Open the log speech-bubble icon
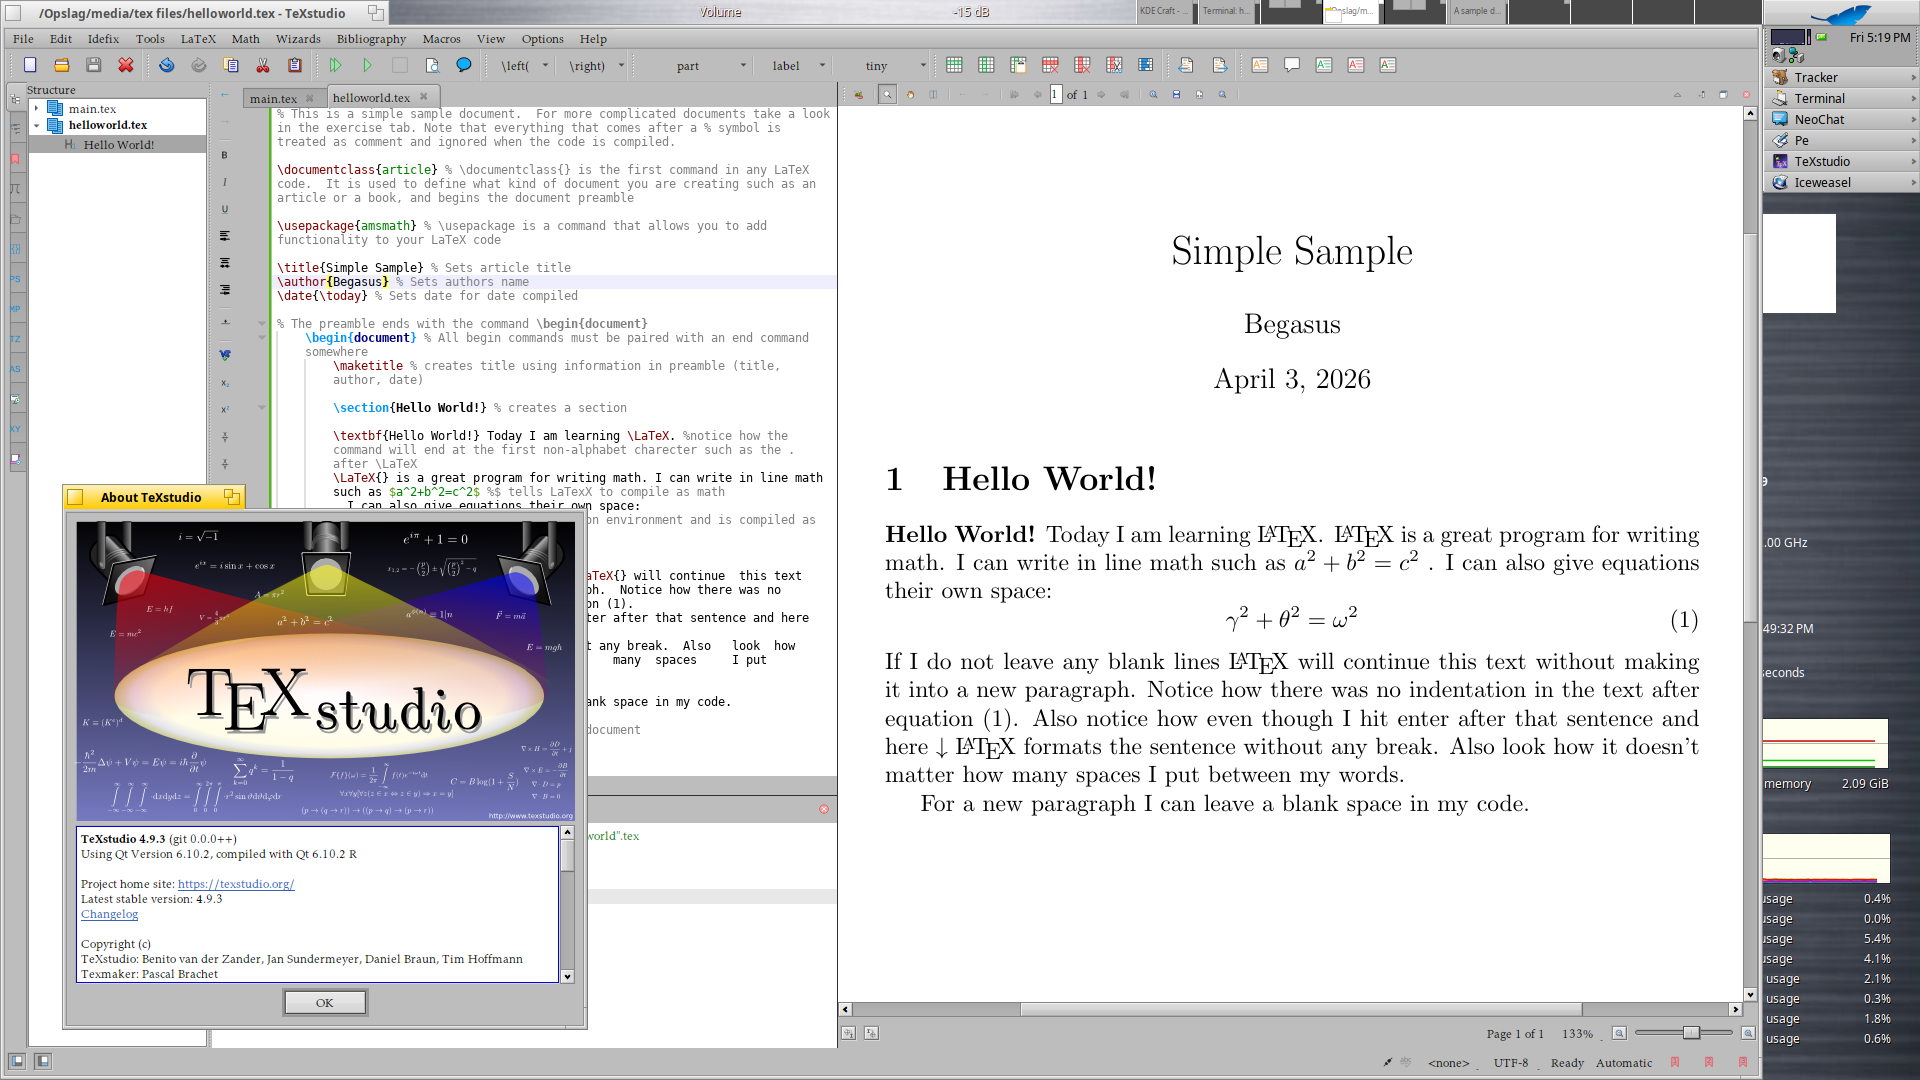 464,65
